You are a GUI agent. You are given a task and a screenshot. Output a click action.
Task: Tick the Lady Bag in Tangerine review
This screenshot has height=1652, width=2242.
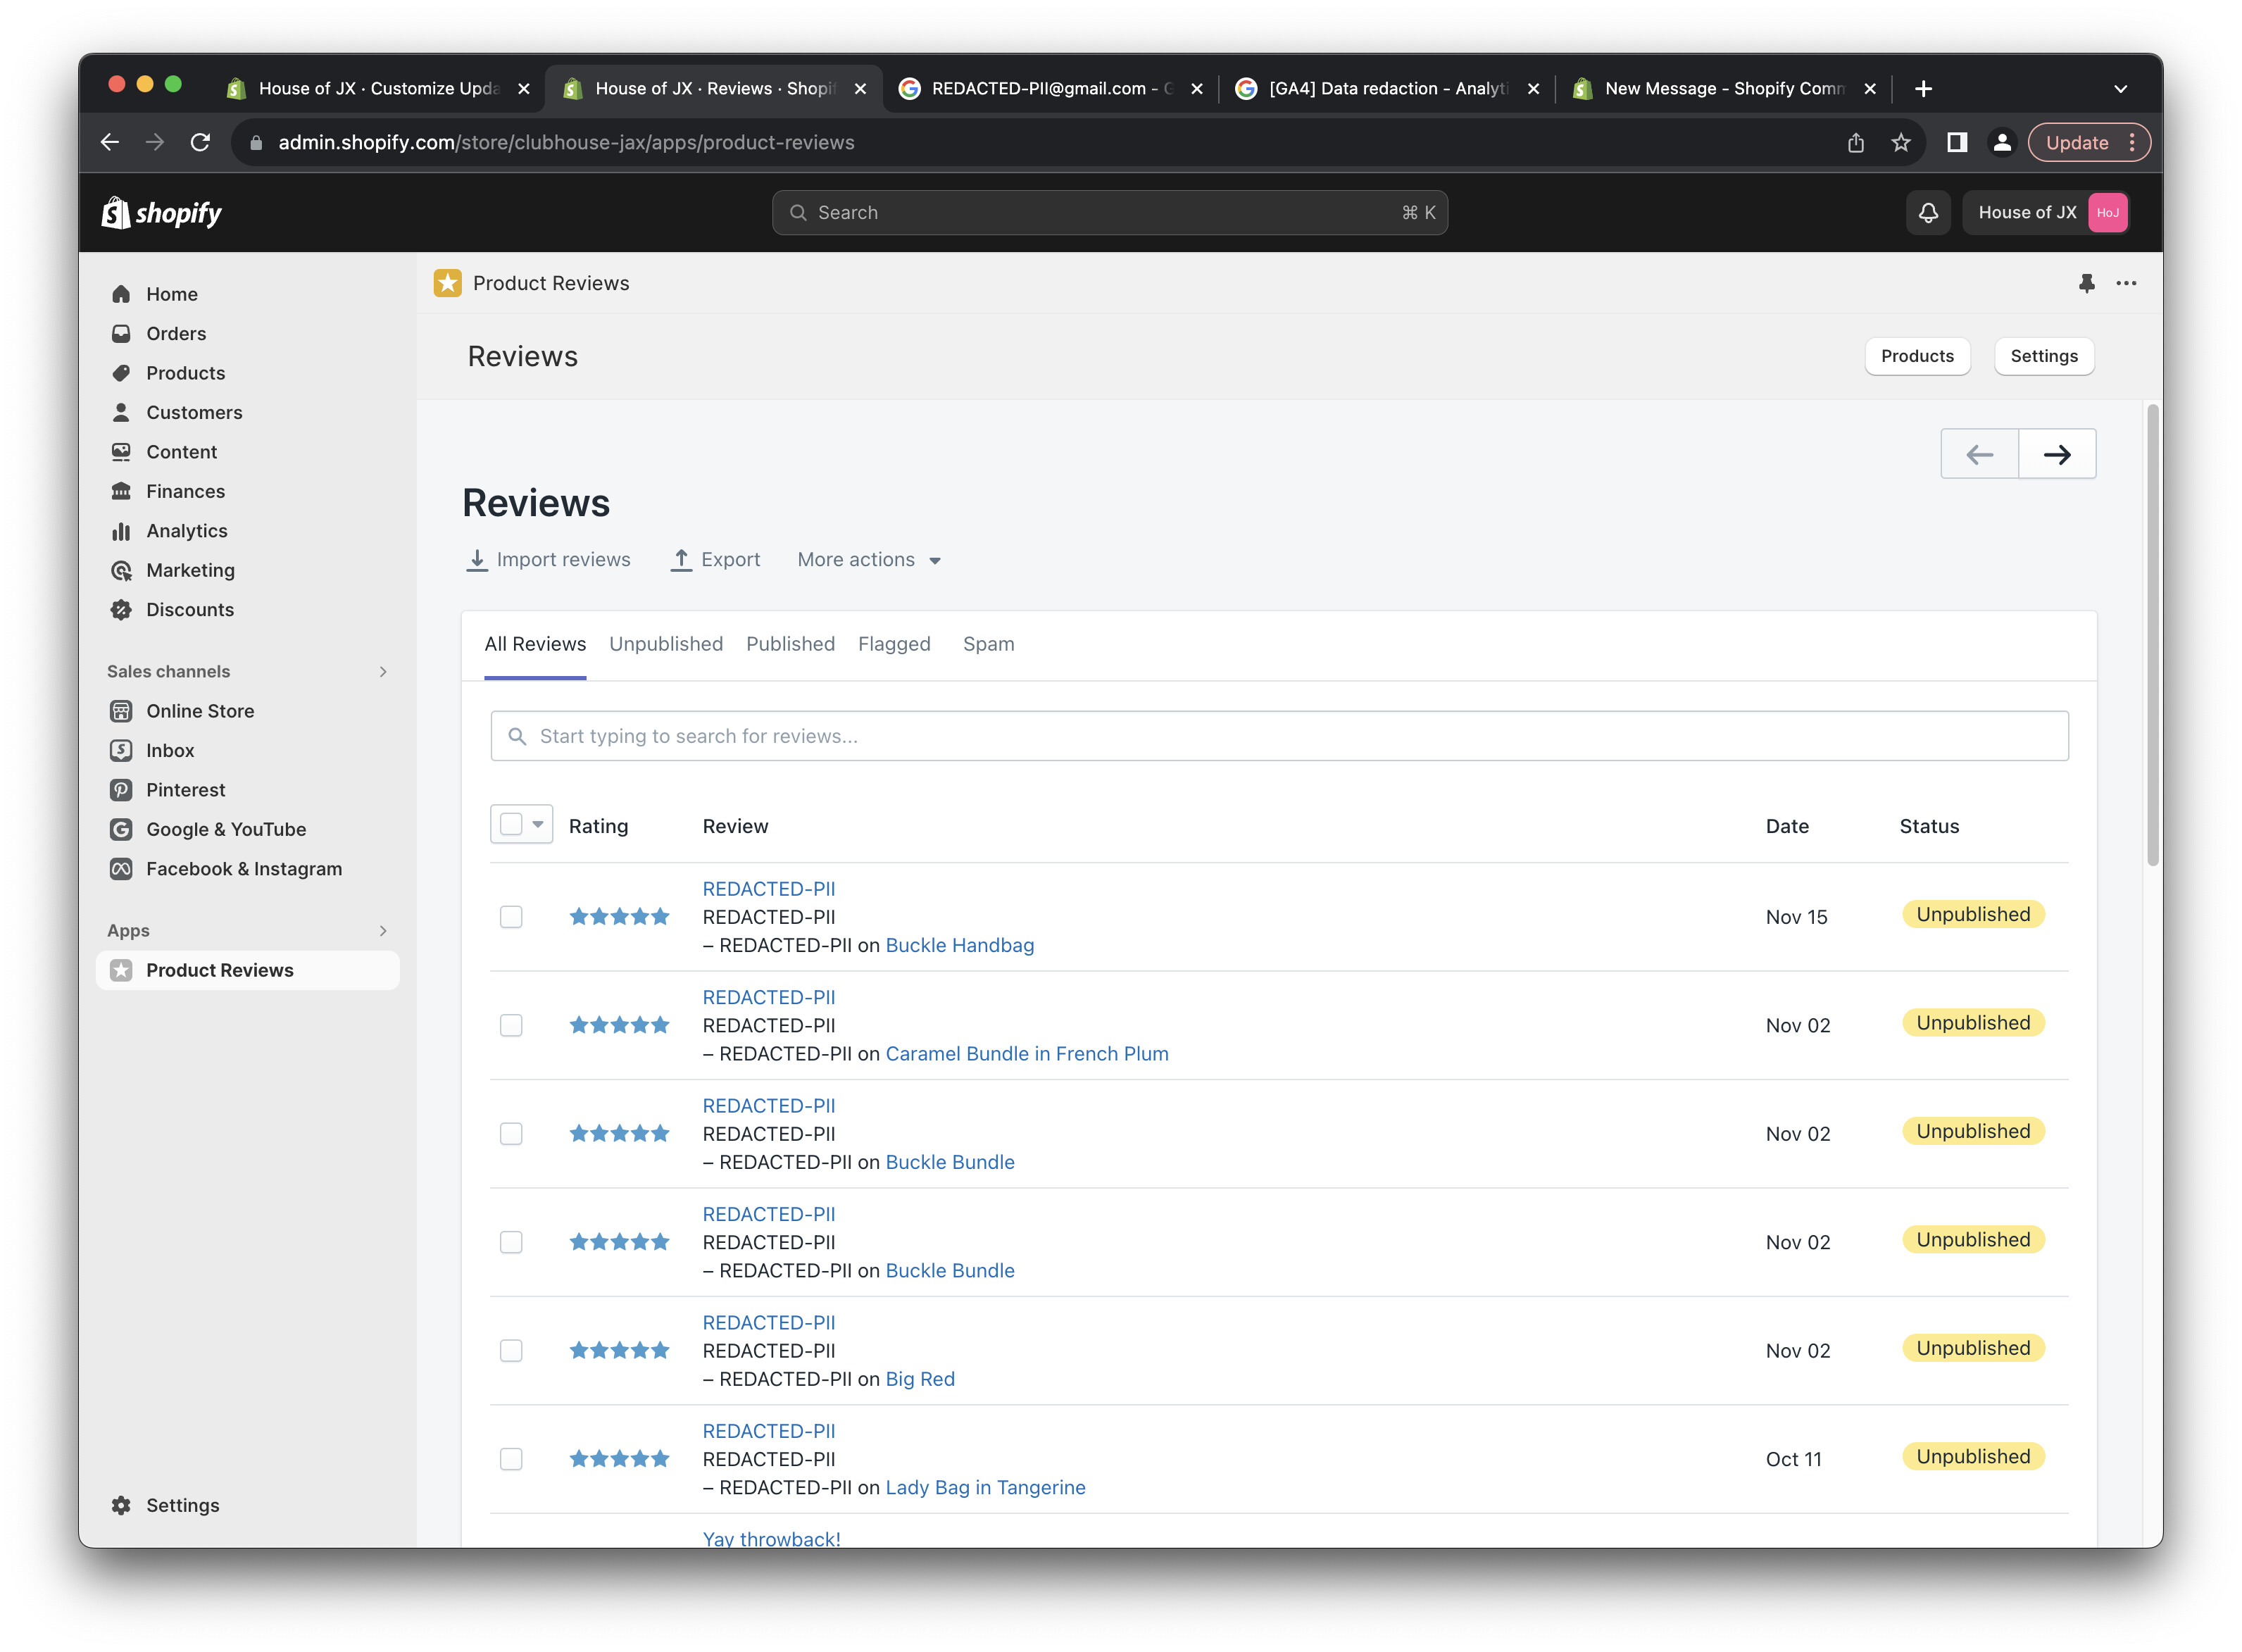point(511,1459)
